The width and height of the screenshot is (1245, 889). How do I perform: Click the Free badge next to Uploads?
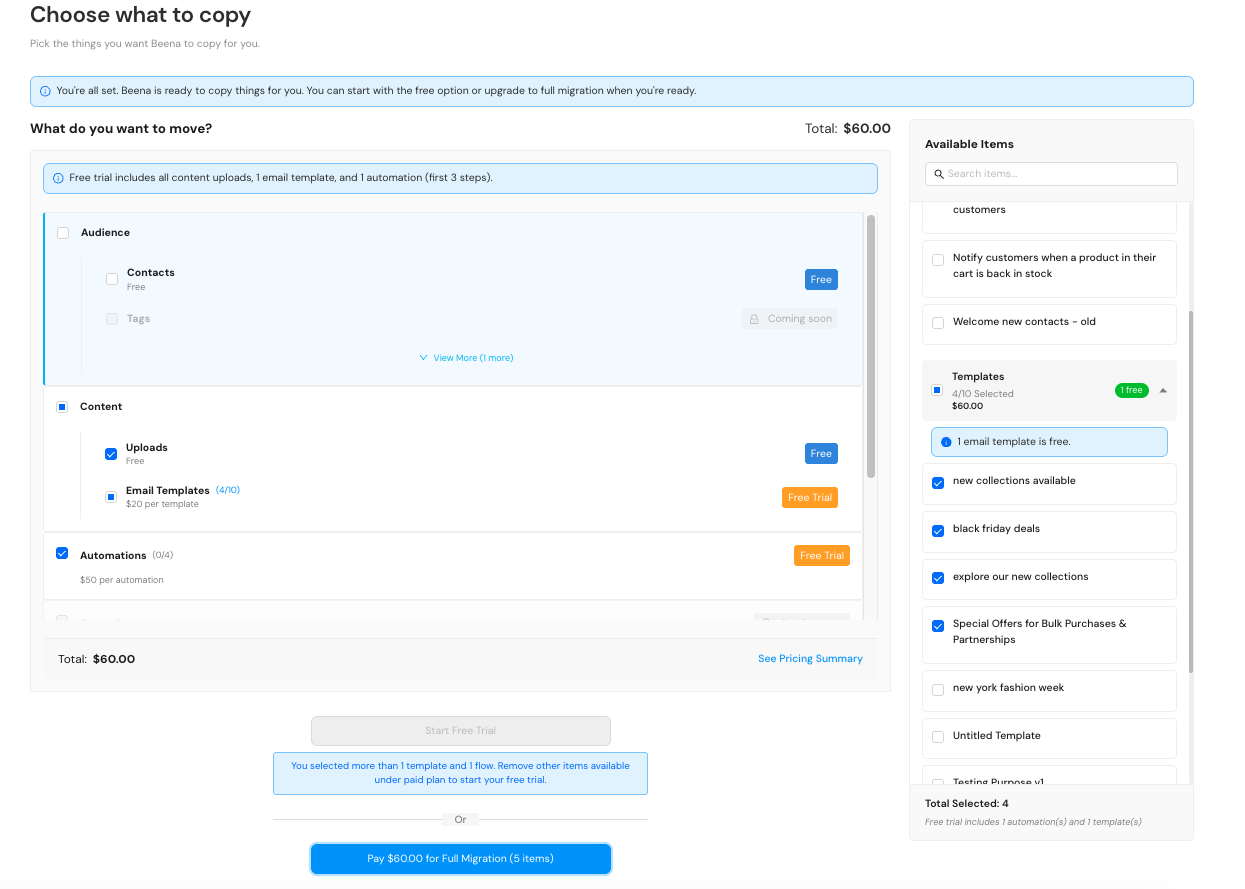[x=821, y=453]
